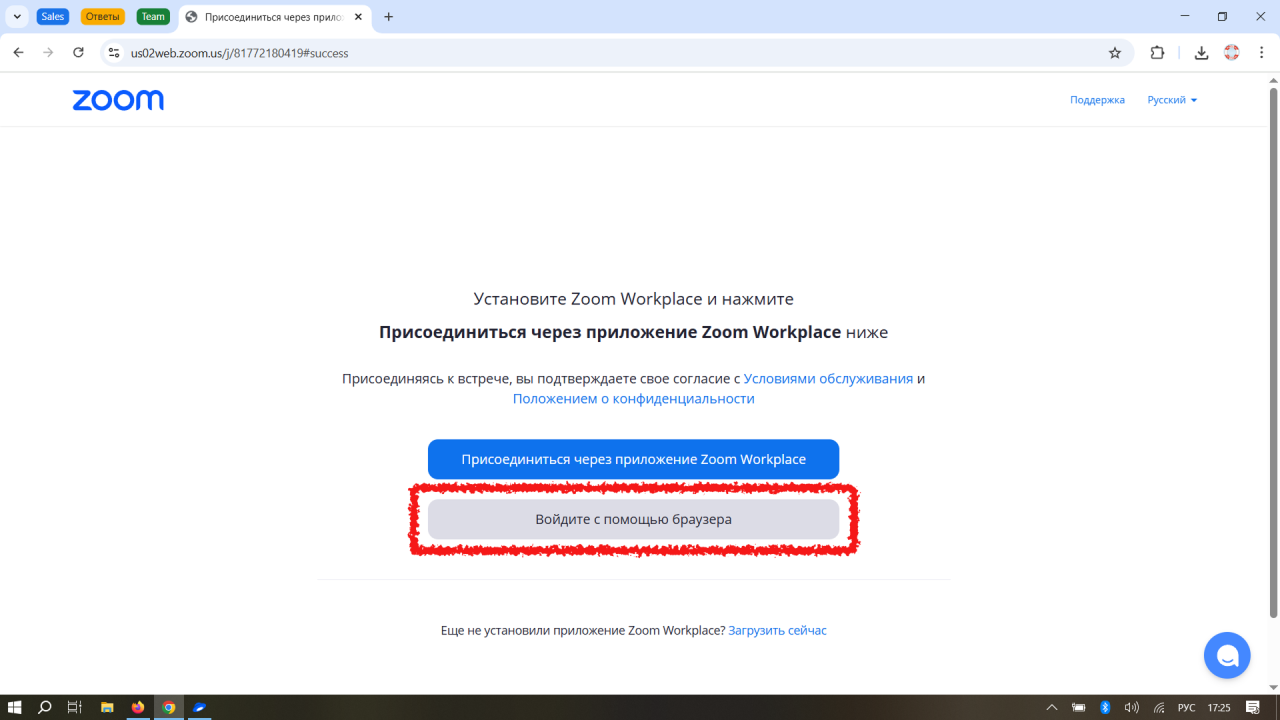The image size is (1280, 720).
Task: Click the Chrome profile avatar
Action: tap(1232, 53)
